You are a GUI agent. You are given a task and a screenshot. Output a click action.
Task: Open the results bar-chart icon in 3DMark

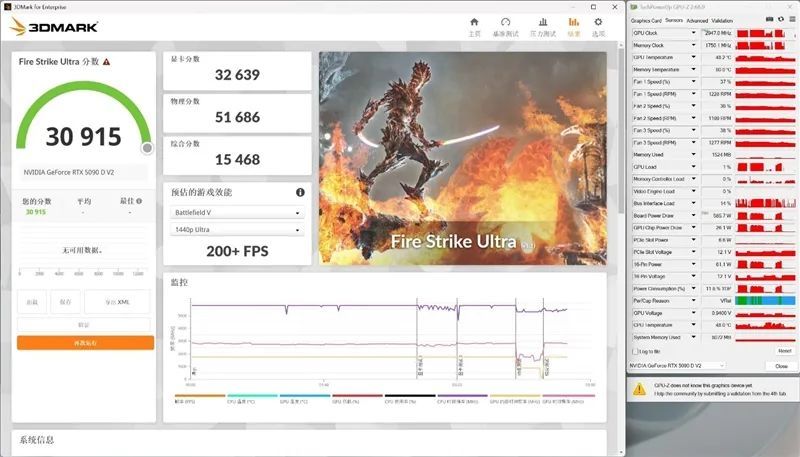click(x=574, y=22)
